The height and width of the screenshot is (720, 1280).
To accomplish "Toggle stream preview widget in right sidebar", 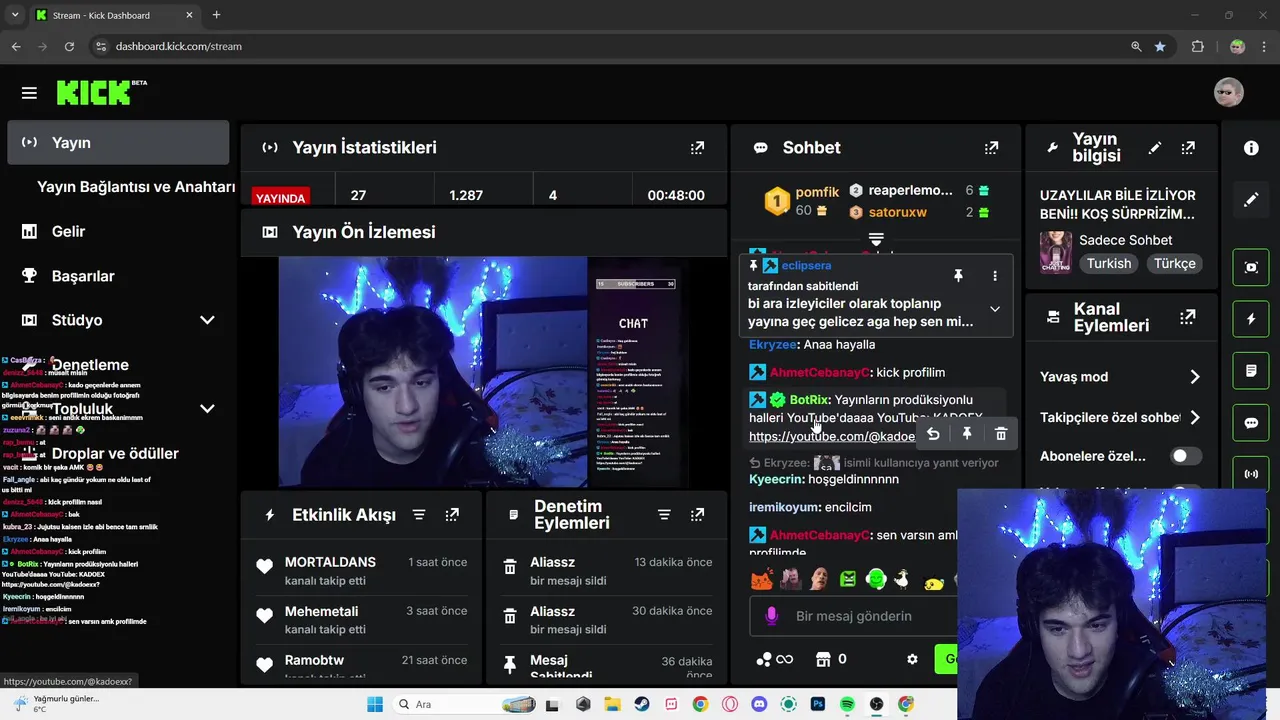I will [x=1251, y=267].
